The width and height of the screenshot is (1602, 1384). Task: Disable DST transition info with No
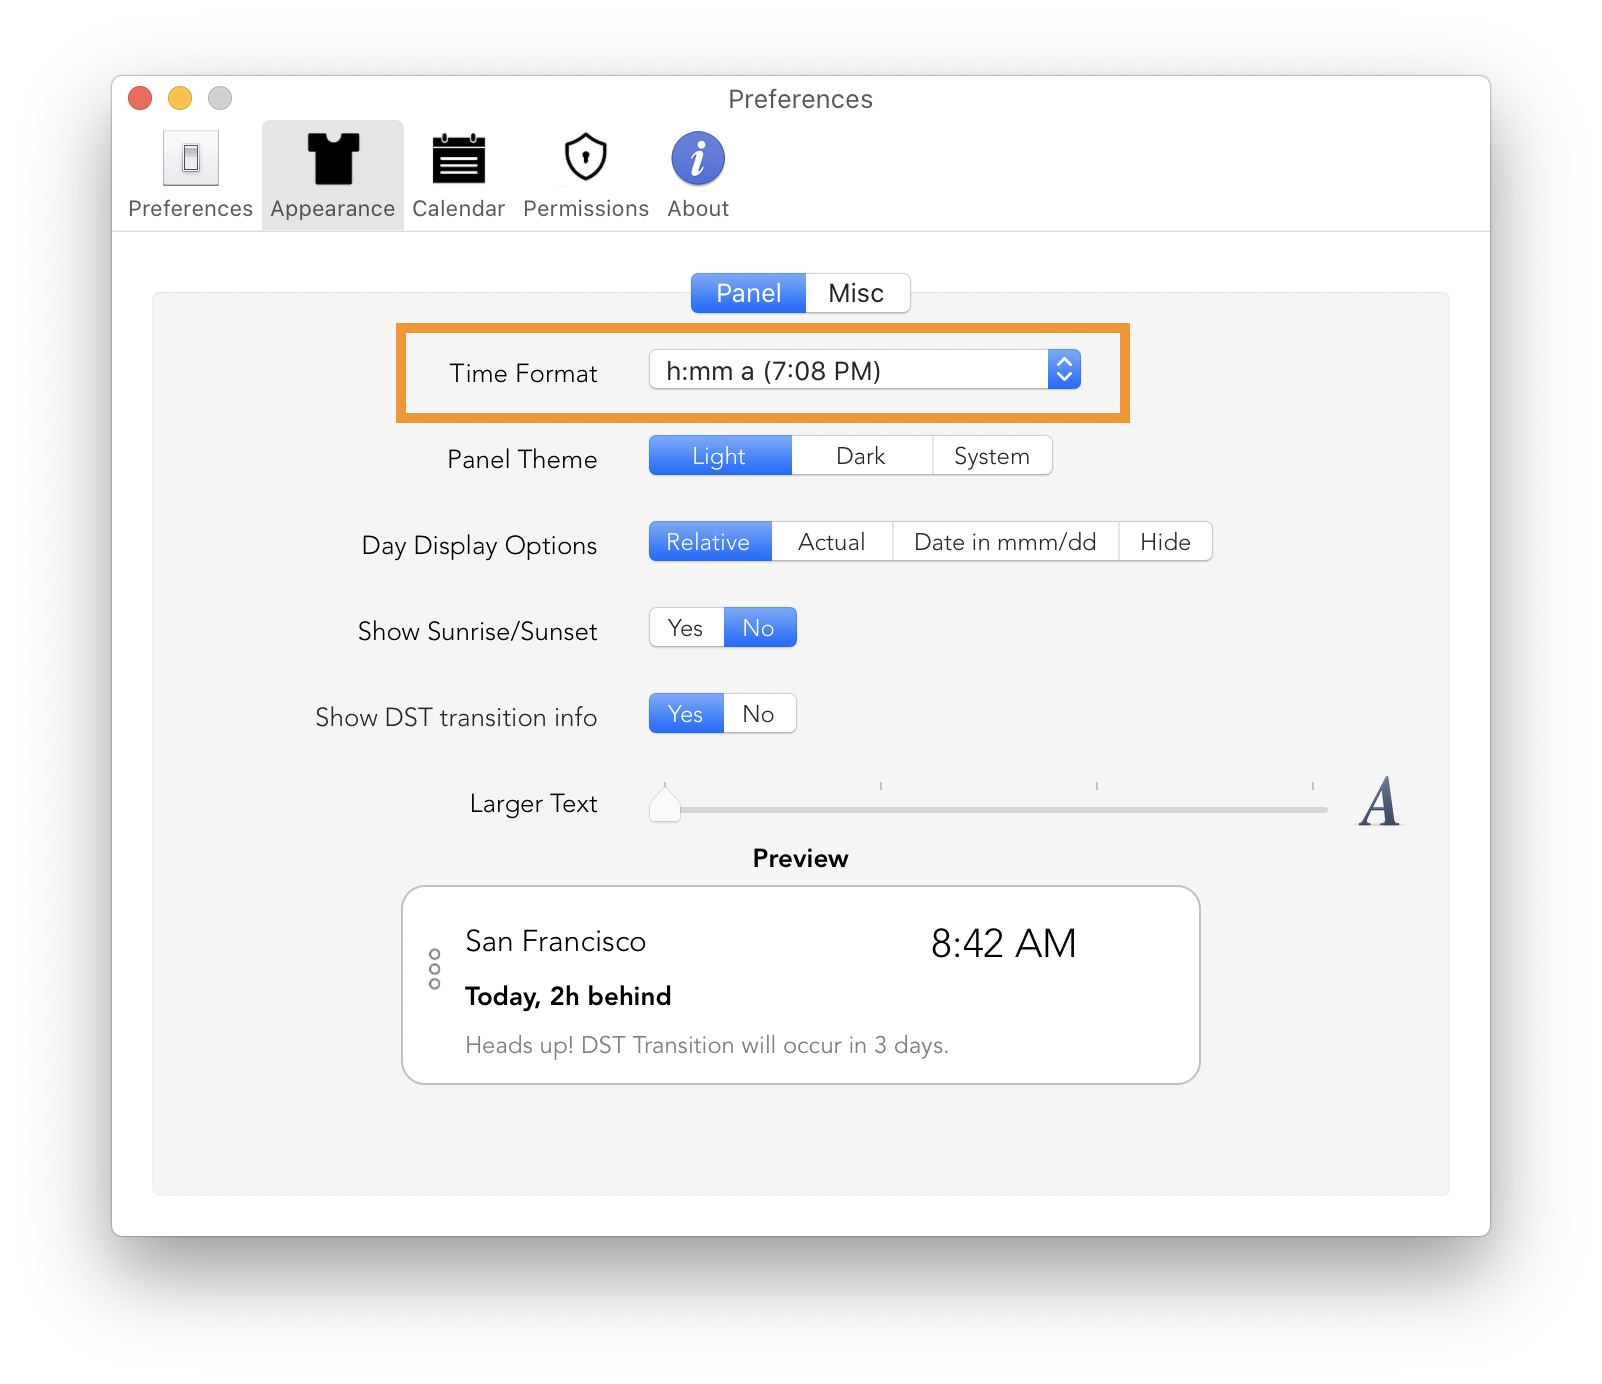[x=760, y=714]
